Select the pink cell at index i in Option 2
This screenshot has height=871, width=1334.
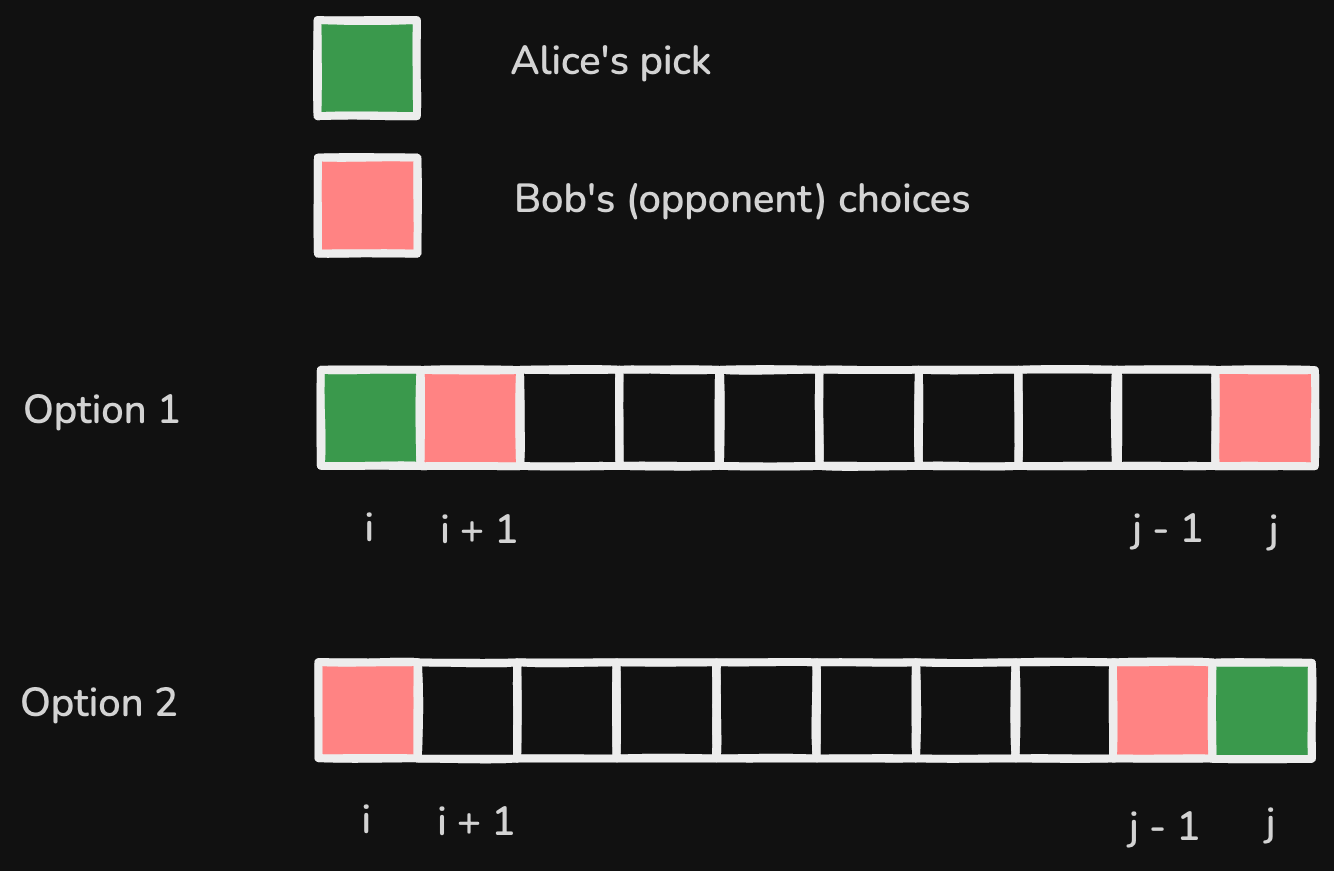coord(367,710)
